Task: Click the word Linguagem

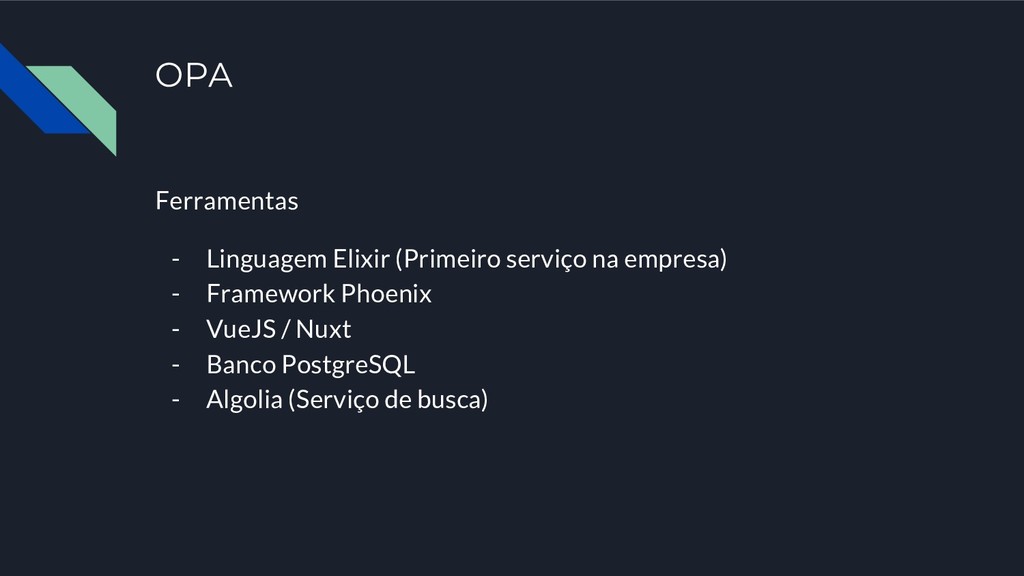Action: 266,259
